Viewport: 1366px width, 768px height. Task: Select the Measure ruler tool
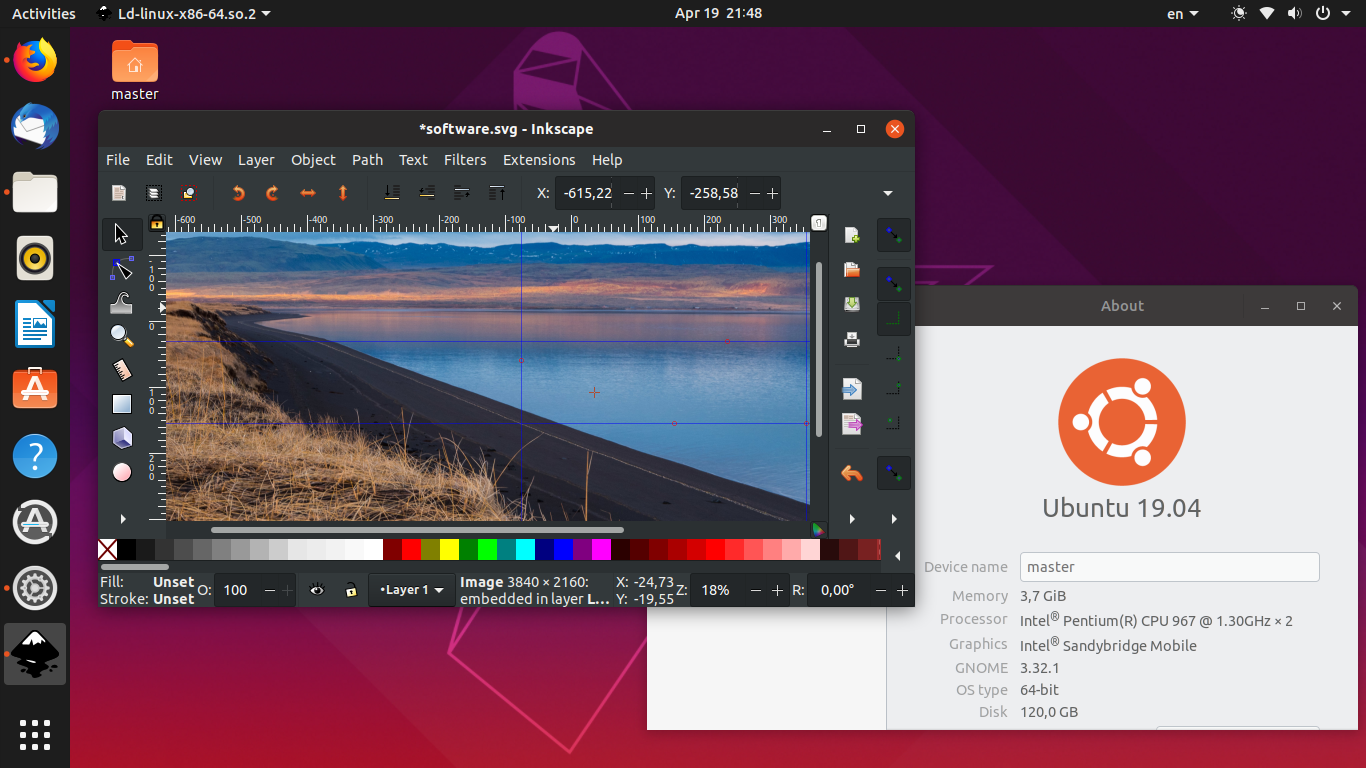(x=122, y=370)
